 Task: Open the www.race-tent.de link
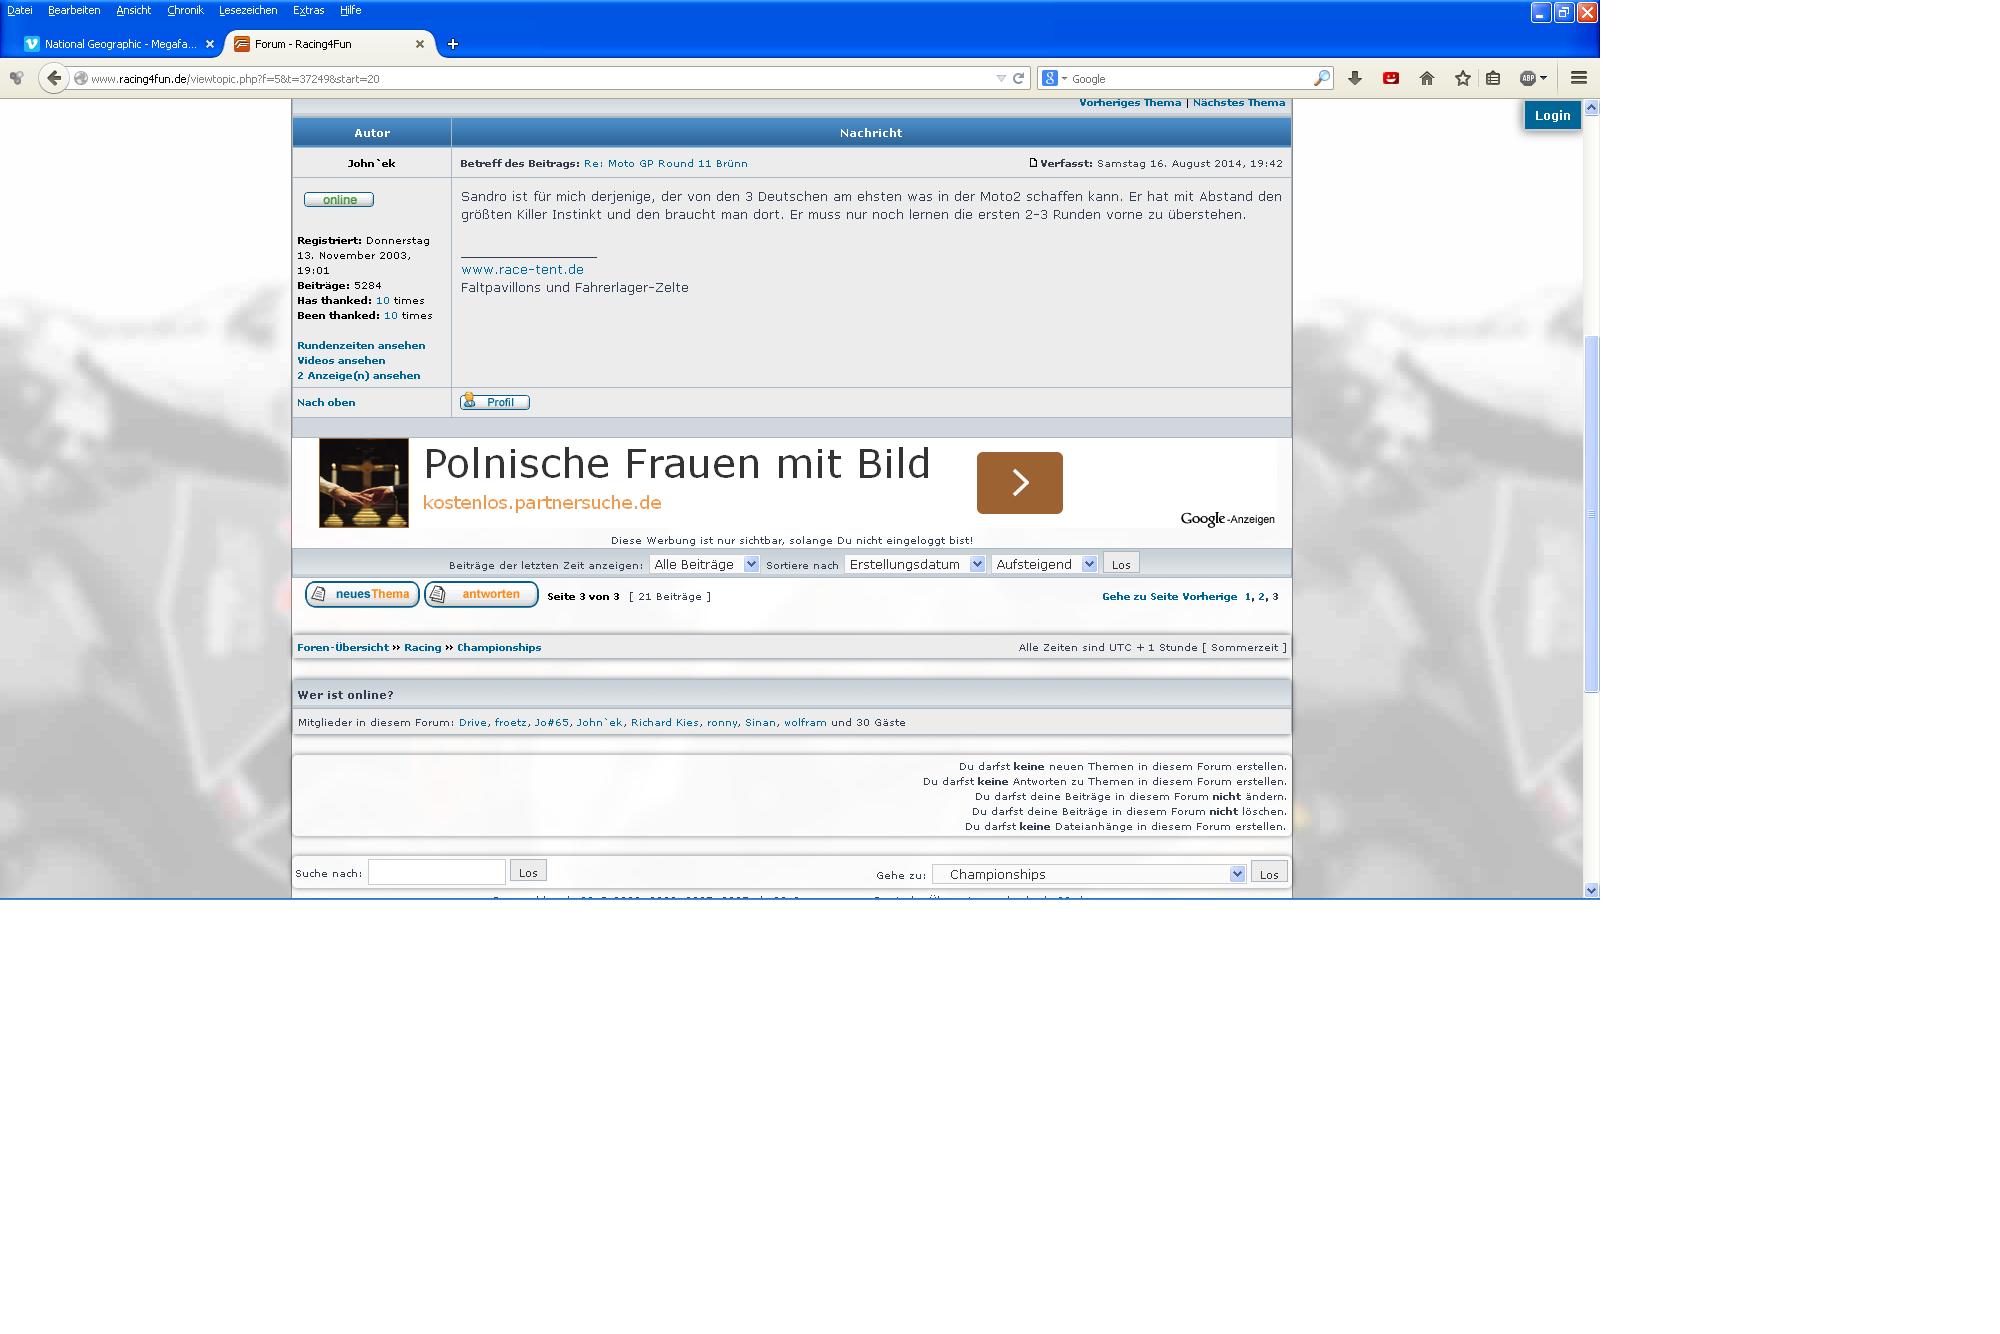coord(522,269)
